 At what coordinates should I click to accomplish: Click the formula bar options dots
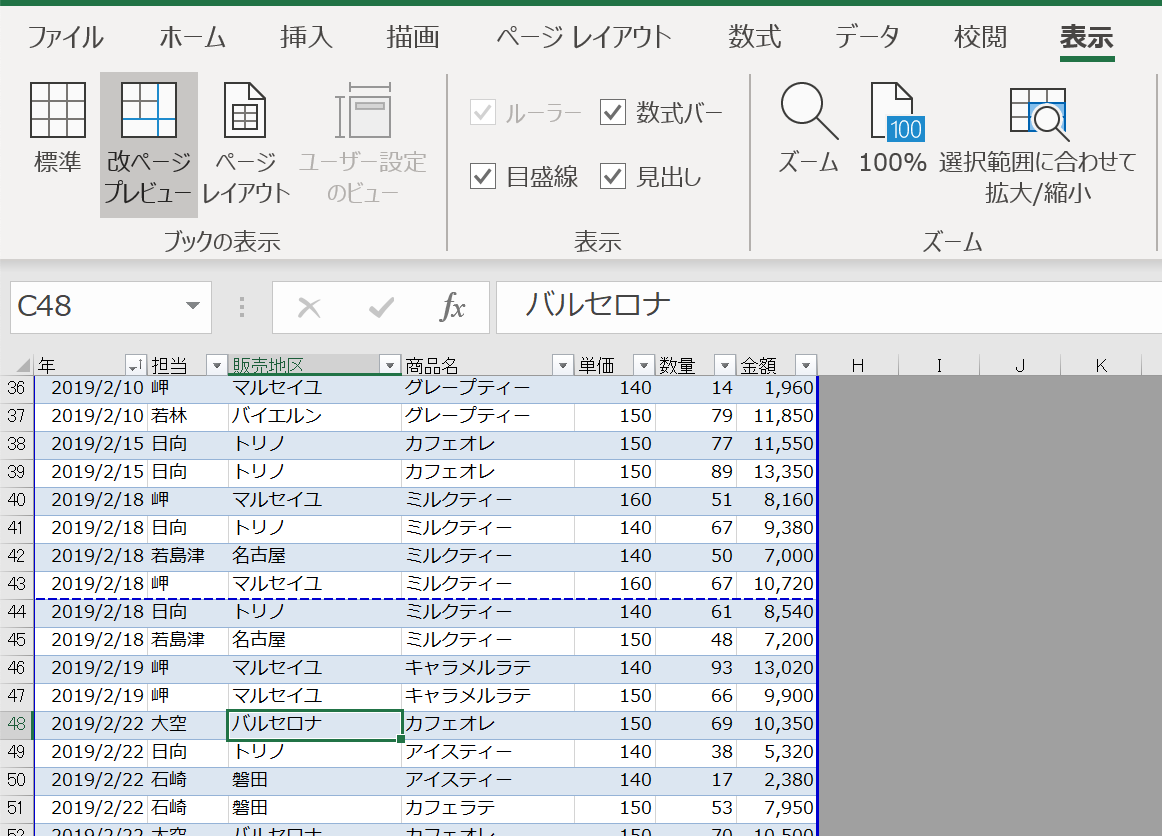pos(242,307)
